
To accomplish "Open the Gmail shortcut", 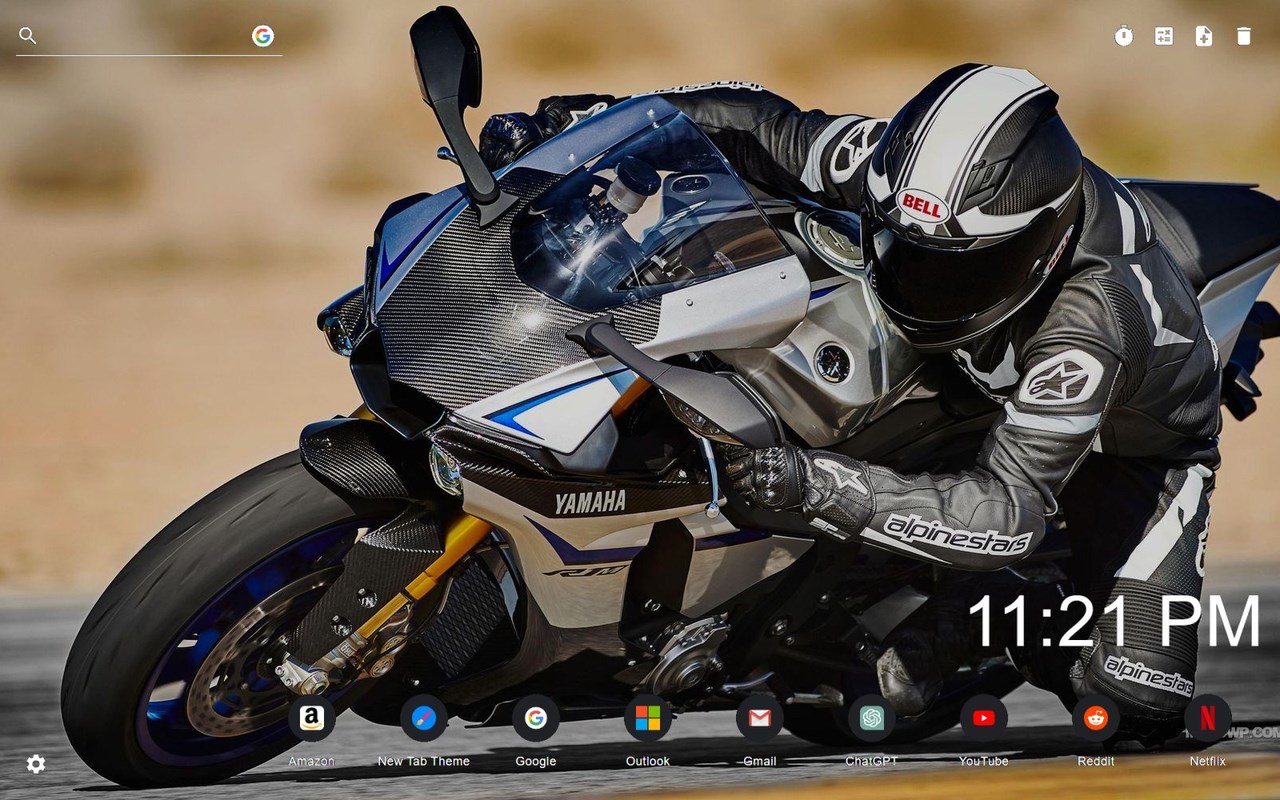I will [760, 718].
